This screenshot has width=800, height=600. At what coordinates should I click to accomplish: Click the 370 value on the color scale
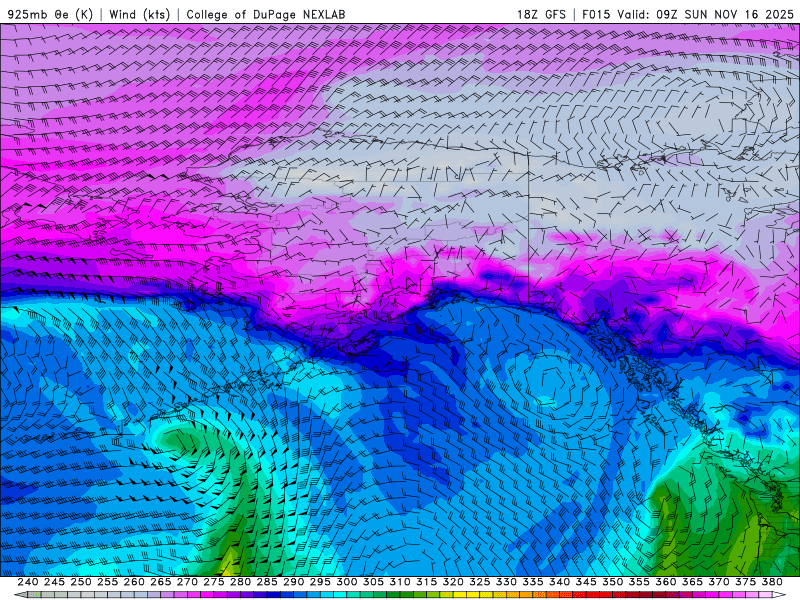tap(719, 582)
